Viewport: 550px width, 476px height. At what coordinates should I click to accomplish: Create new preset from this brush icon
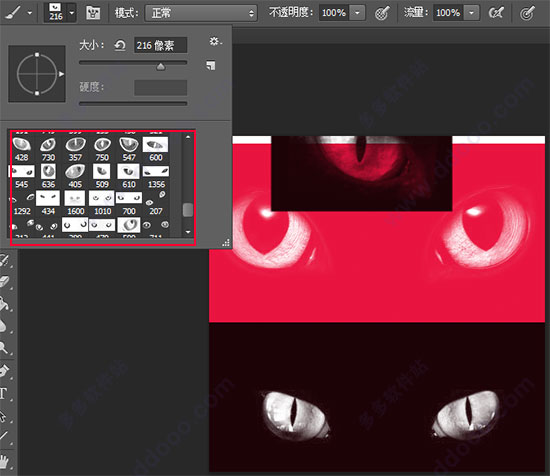pos(210,65)
